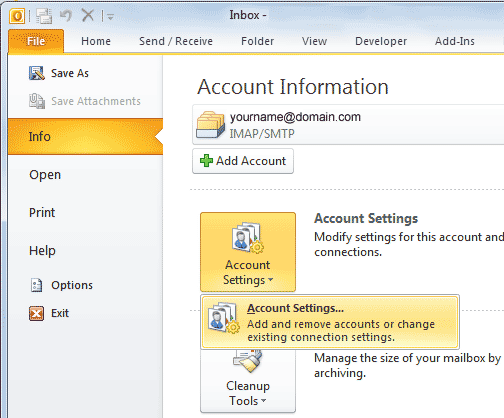The image size is (504, 418).
Task: Switch to the Home ribbon tab
Action: point(96,41)
